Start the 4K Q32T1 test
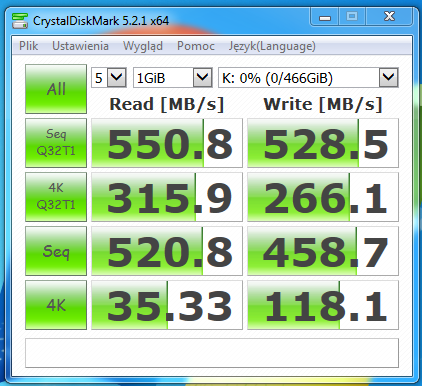Image resolution: width=422 pixels, height=386 pixels. click(56, 197)
